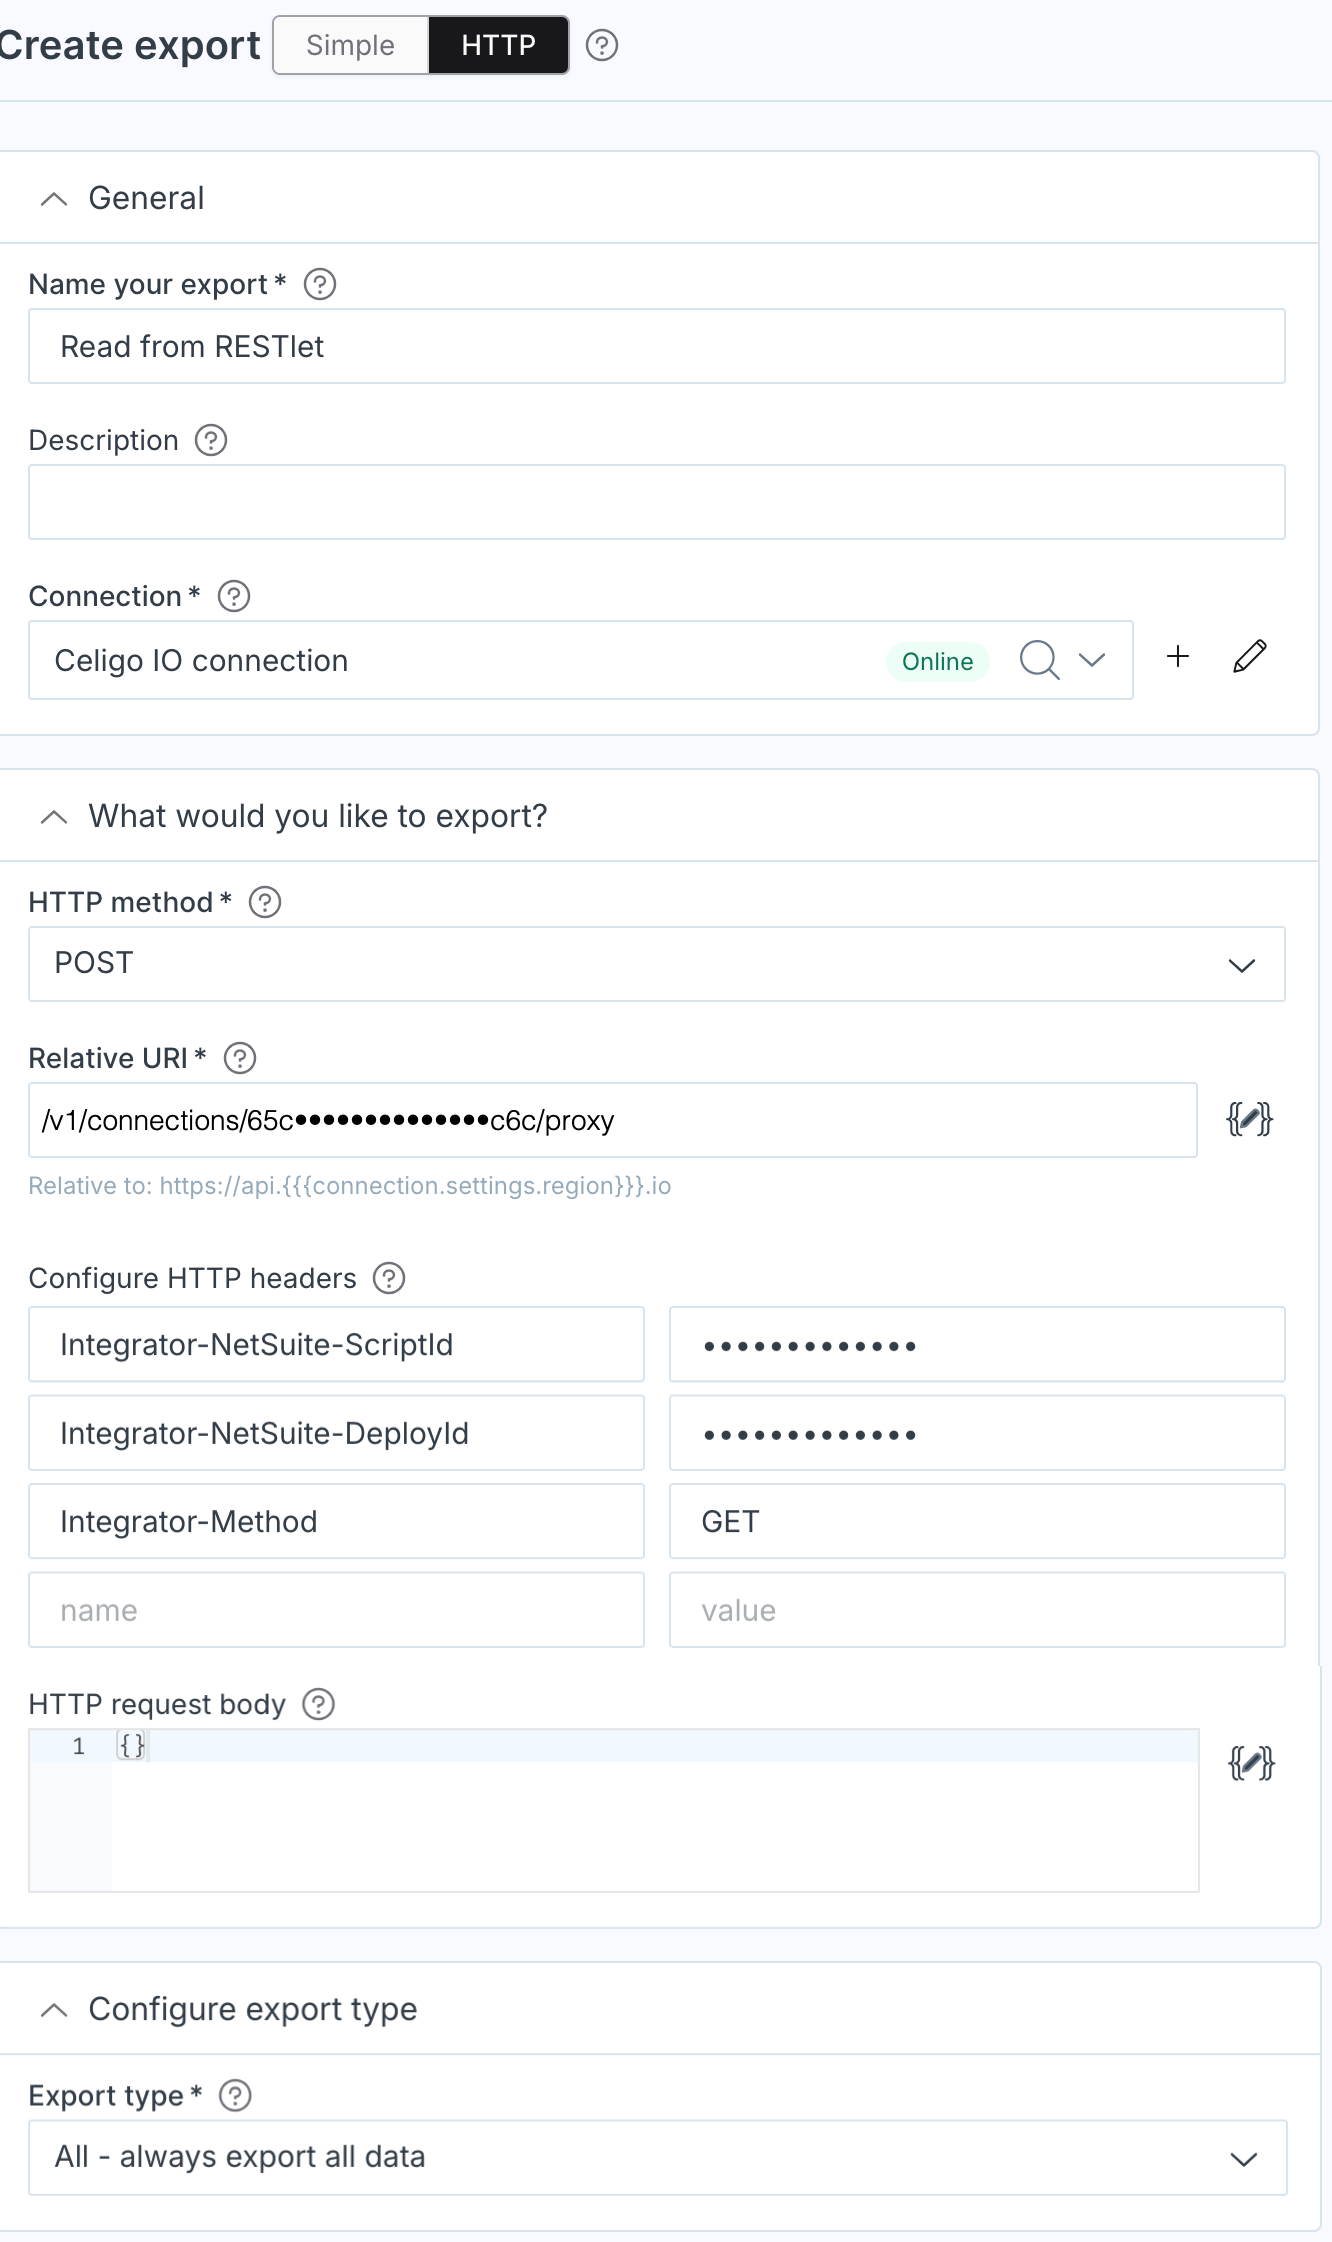The height and width of the screenshot is (2242, 1332).
Task: Open the Export type dropdown
Action: pos(657,2158)
